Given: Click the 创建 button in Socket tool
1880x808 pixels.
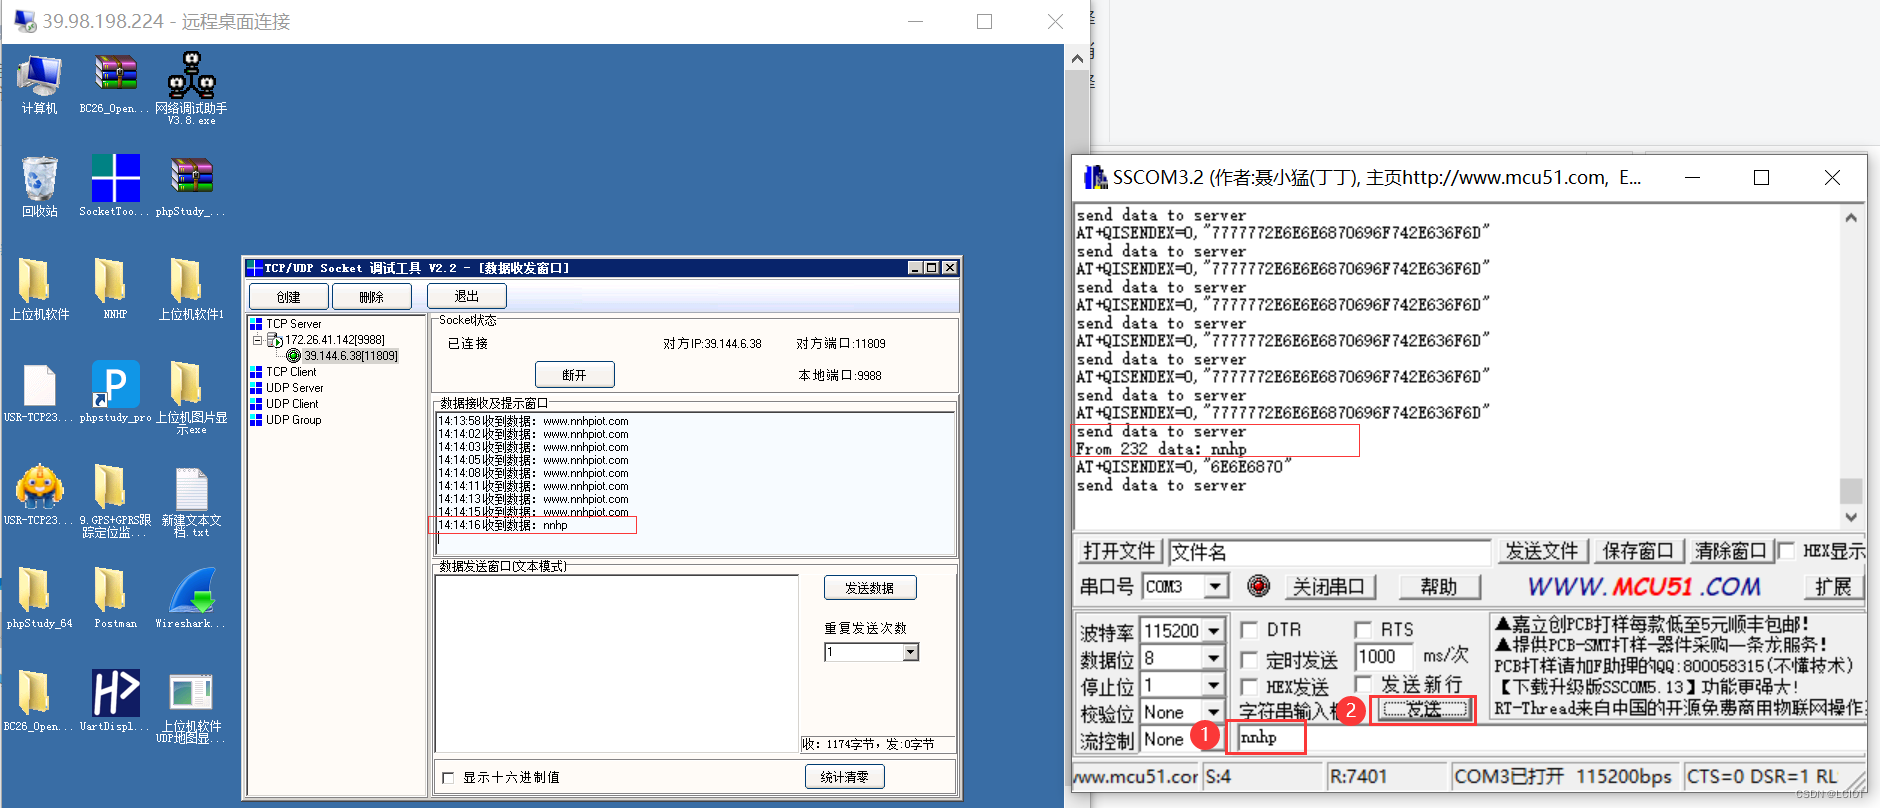Looking at the screenshot, I should click(x=289, y=297).
